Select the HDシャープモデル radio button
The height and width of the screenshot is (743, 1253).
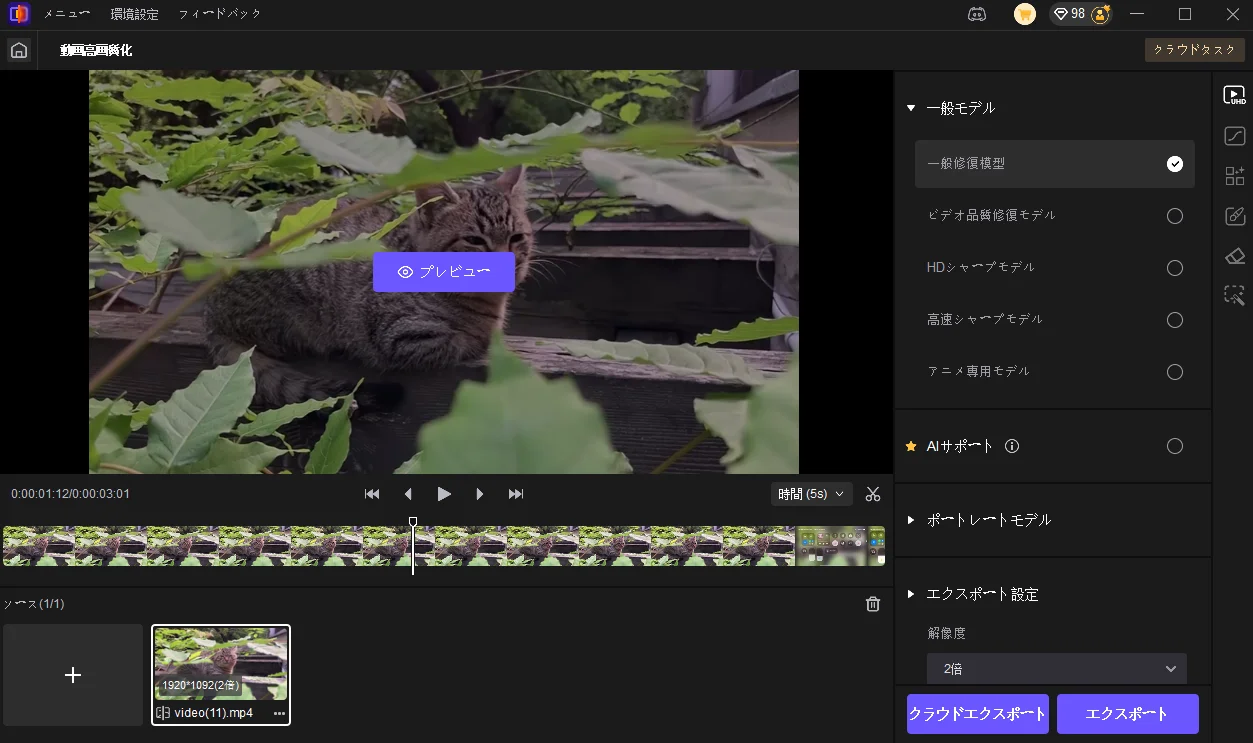coord(1175,268)
